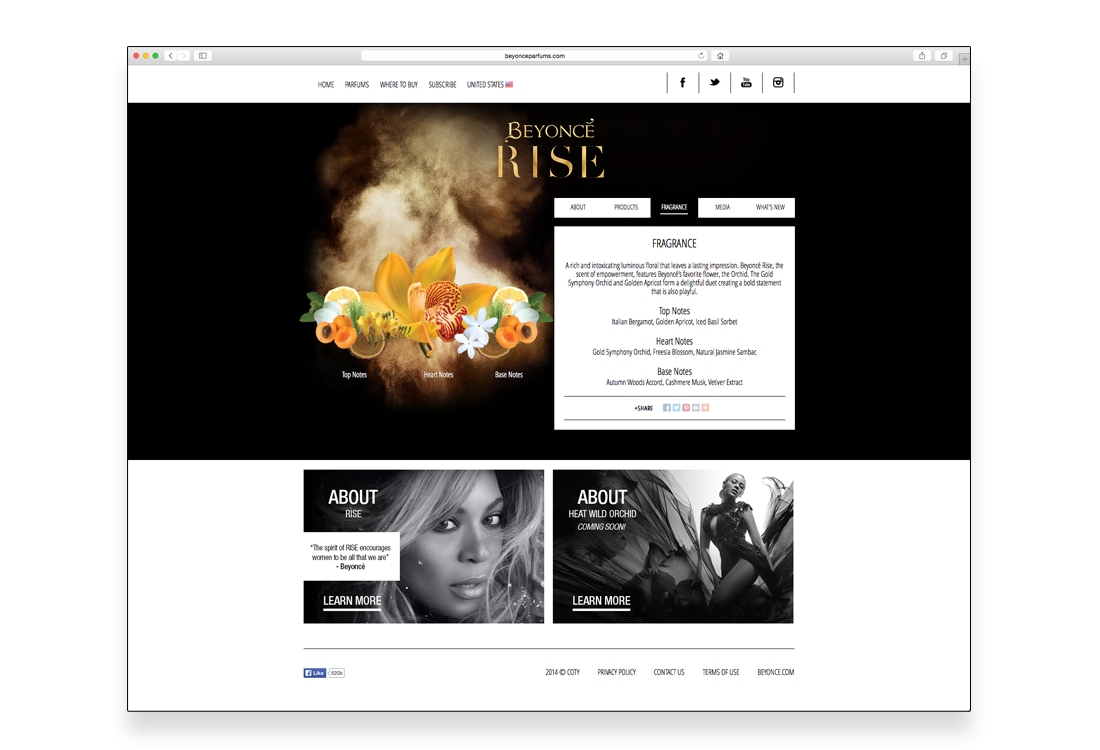The image size is (1100, 750).
Task: Click the Facebook like count 520k
Action: tap(337, 673)
